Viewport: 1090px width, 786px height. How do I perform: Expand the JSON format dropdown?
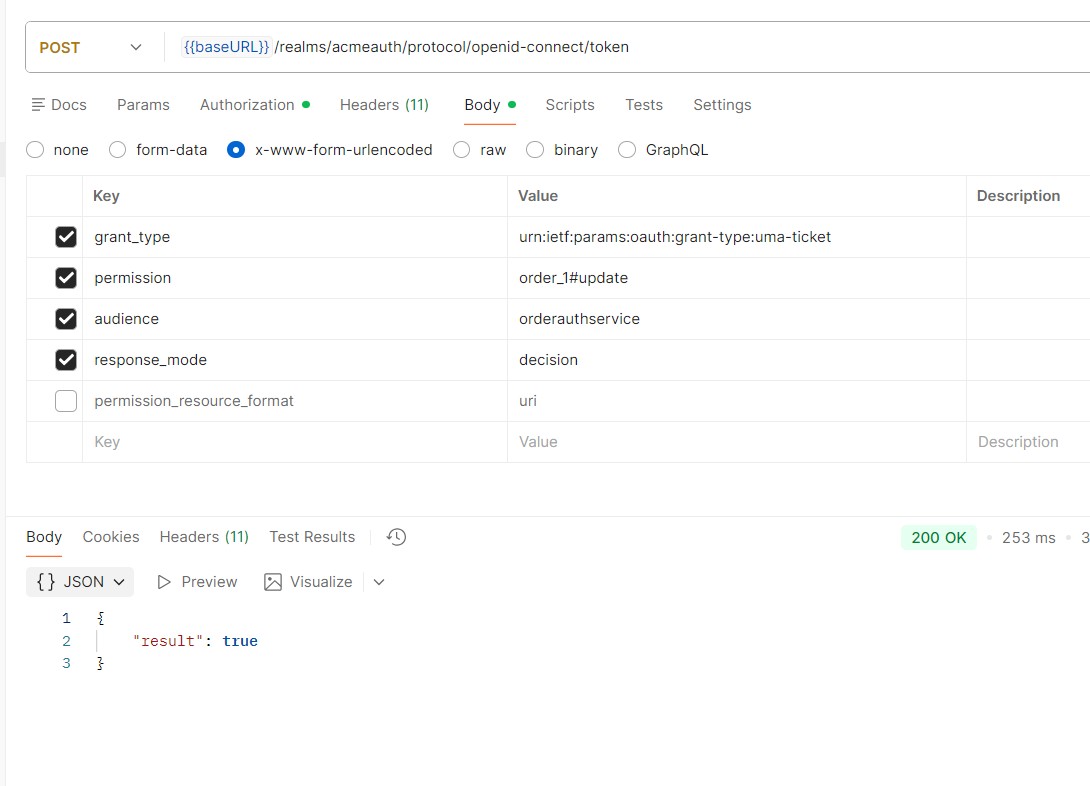click(x=80, y=582)
